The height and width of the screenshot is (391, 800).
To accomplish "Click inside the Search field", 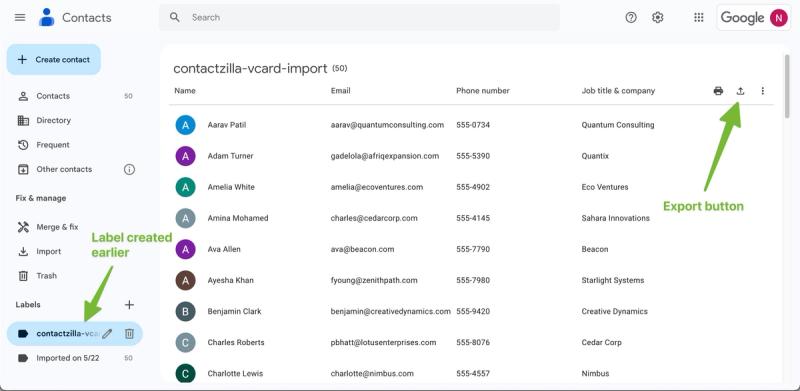I will point(359,17).
